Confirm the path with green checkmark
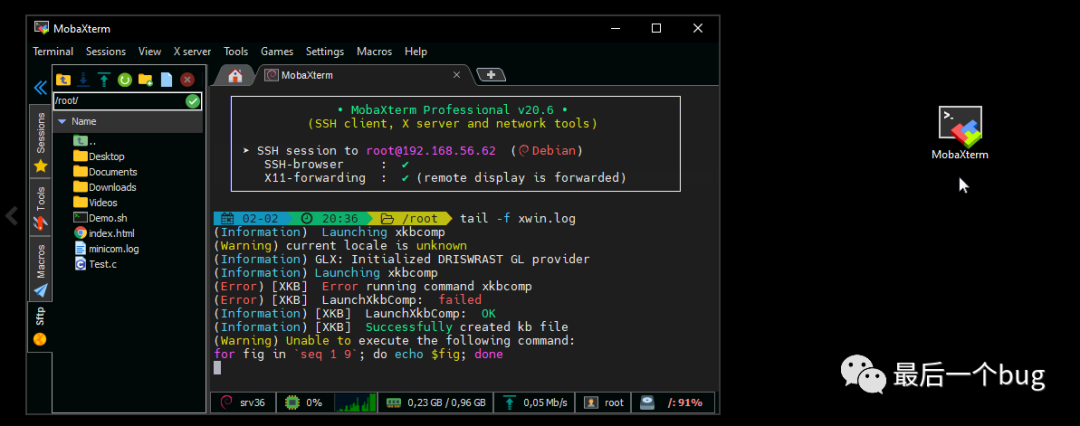This screenshot has height=426, width=1080. [x=192, y=101]
